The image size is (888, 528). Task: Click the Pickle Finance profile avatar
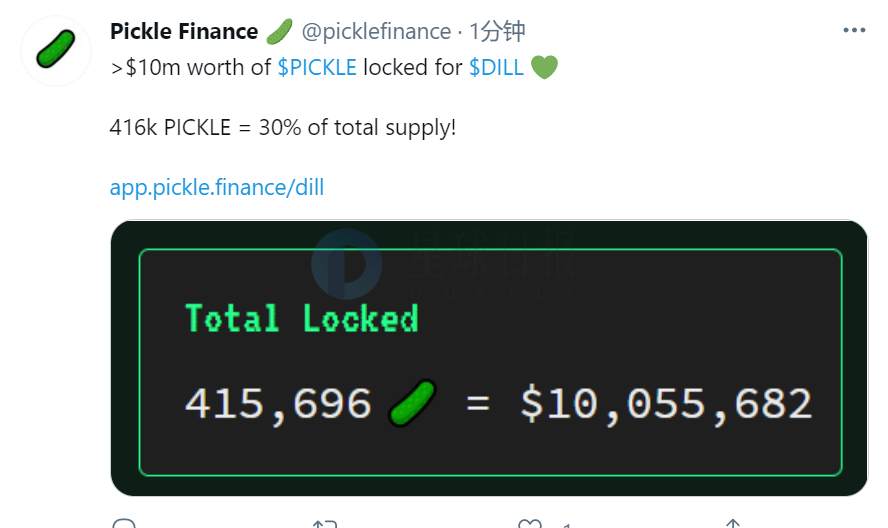coord(56,50)
